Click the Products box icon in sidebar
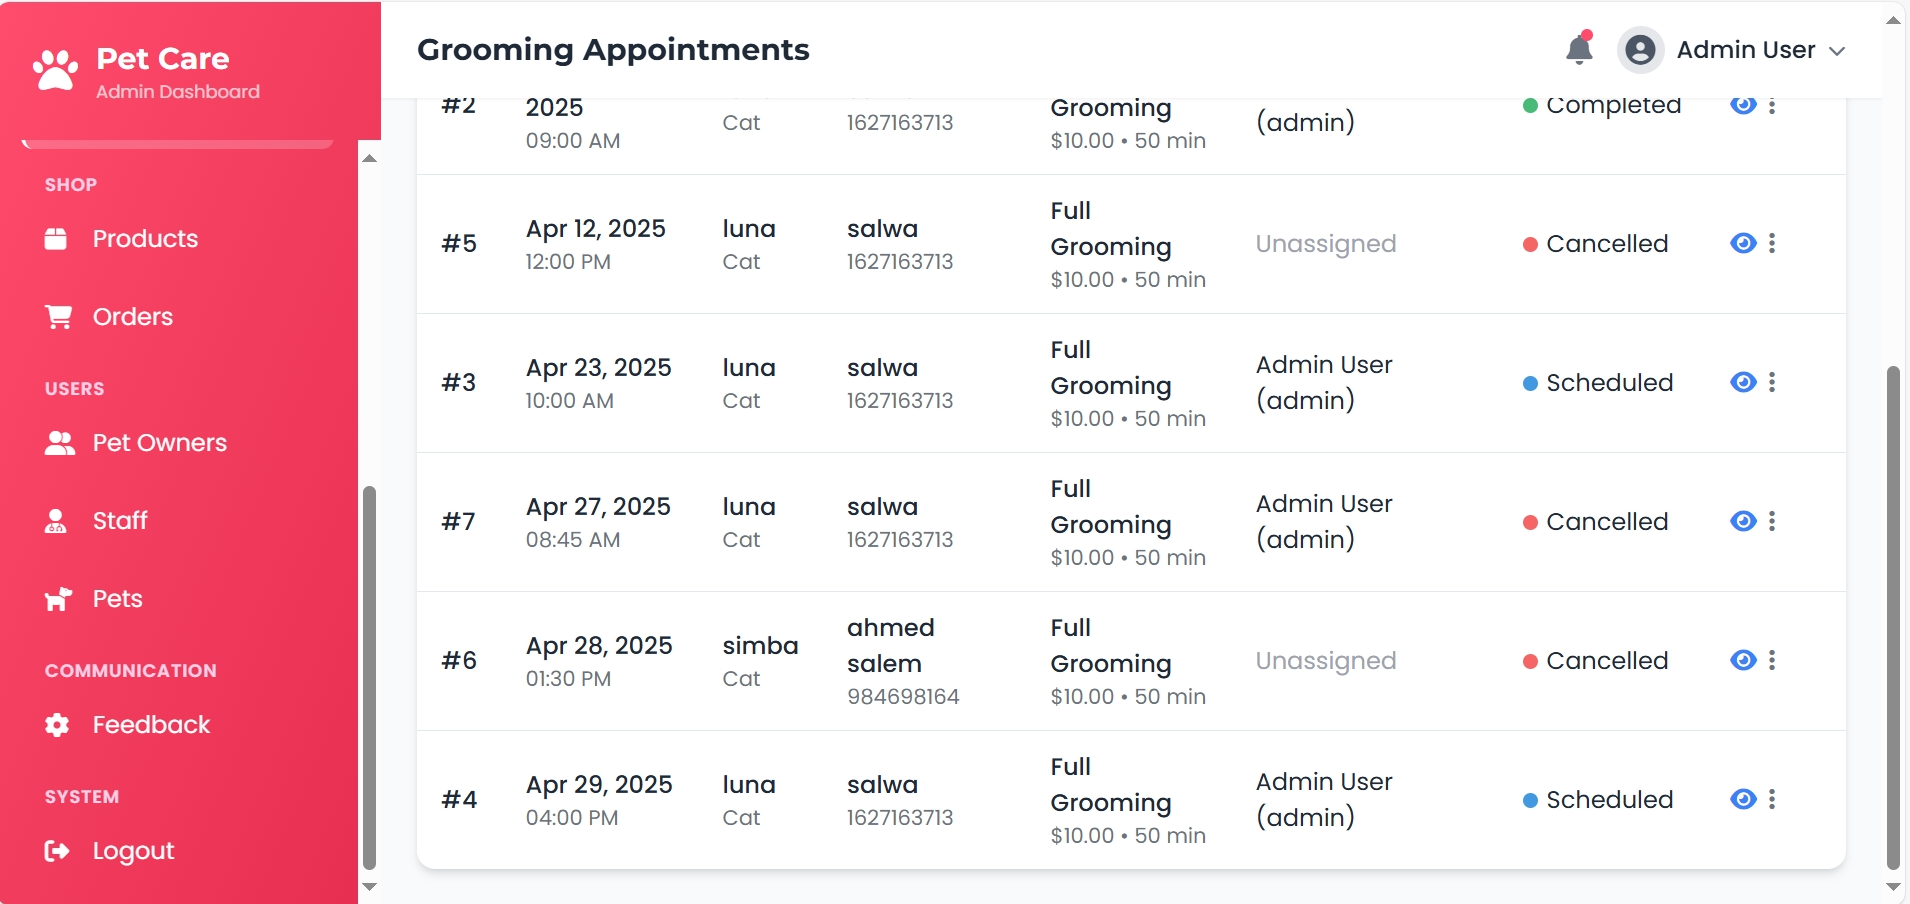Image resolution: width=1910 pixels, height=904 pixels. [56, 239]
